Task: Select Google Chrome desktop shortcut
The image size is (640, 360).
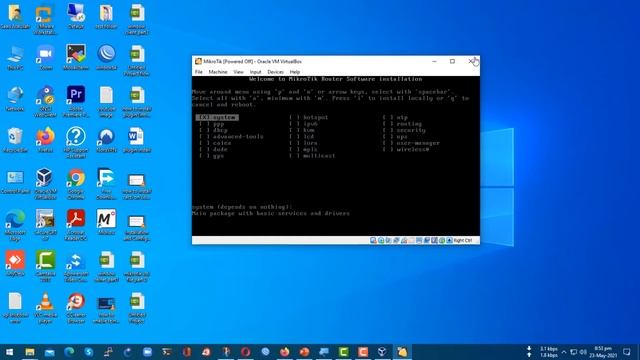Action: (x=76, y=183)
